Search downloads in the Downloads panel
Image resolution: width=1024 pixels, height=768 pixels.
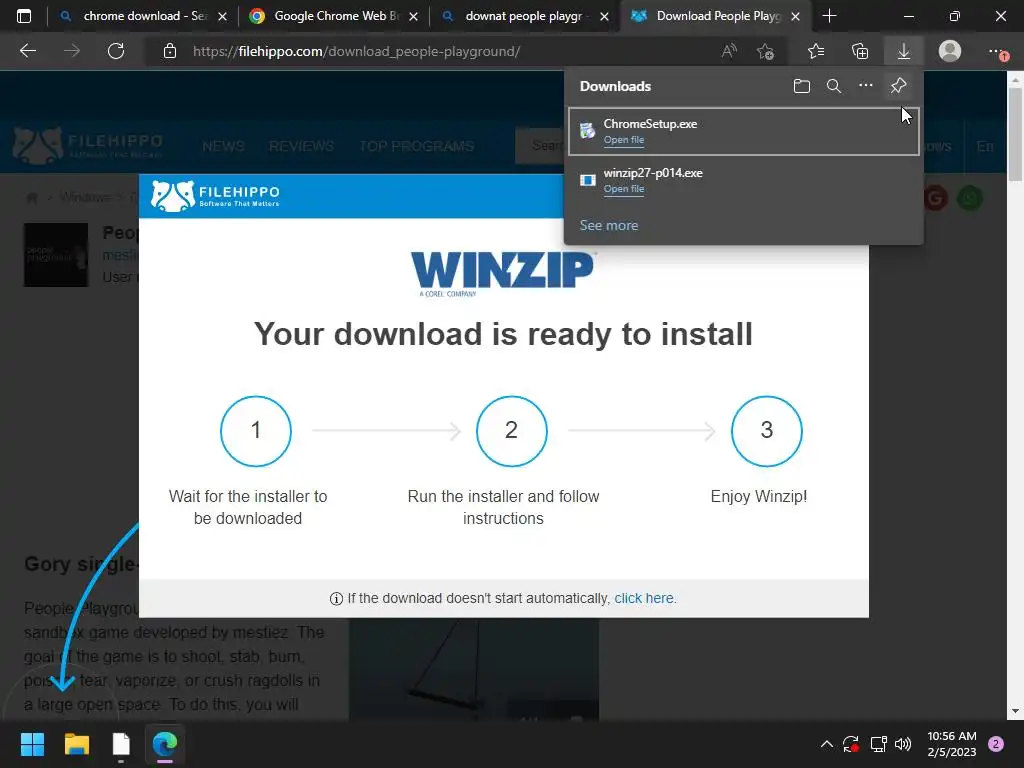point(834,86)
